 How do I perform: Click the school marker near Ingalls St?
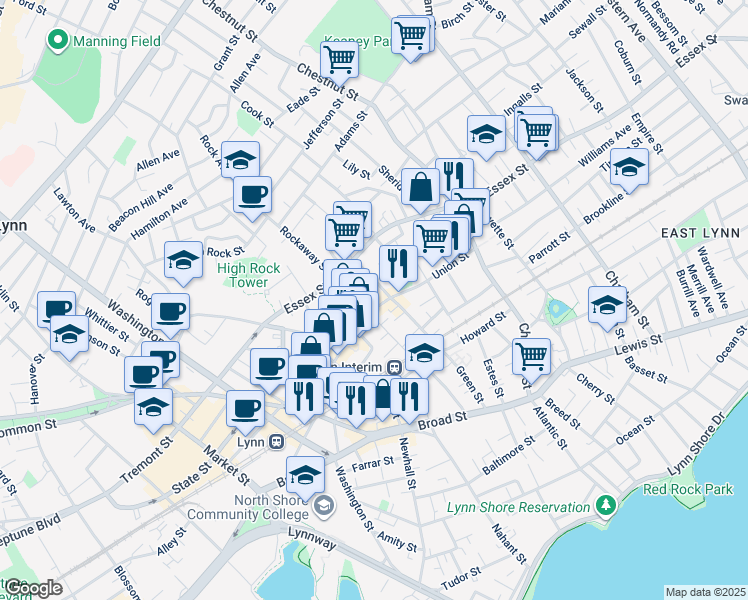tap(486, 135)
